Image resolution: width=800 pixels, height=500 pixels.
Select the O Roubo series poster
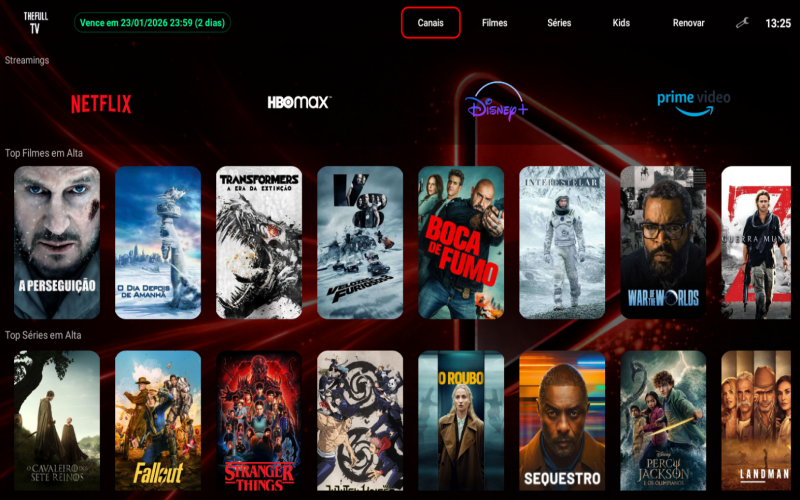coord(461,420)
